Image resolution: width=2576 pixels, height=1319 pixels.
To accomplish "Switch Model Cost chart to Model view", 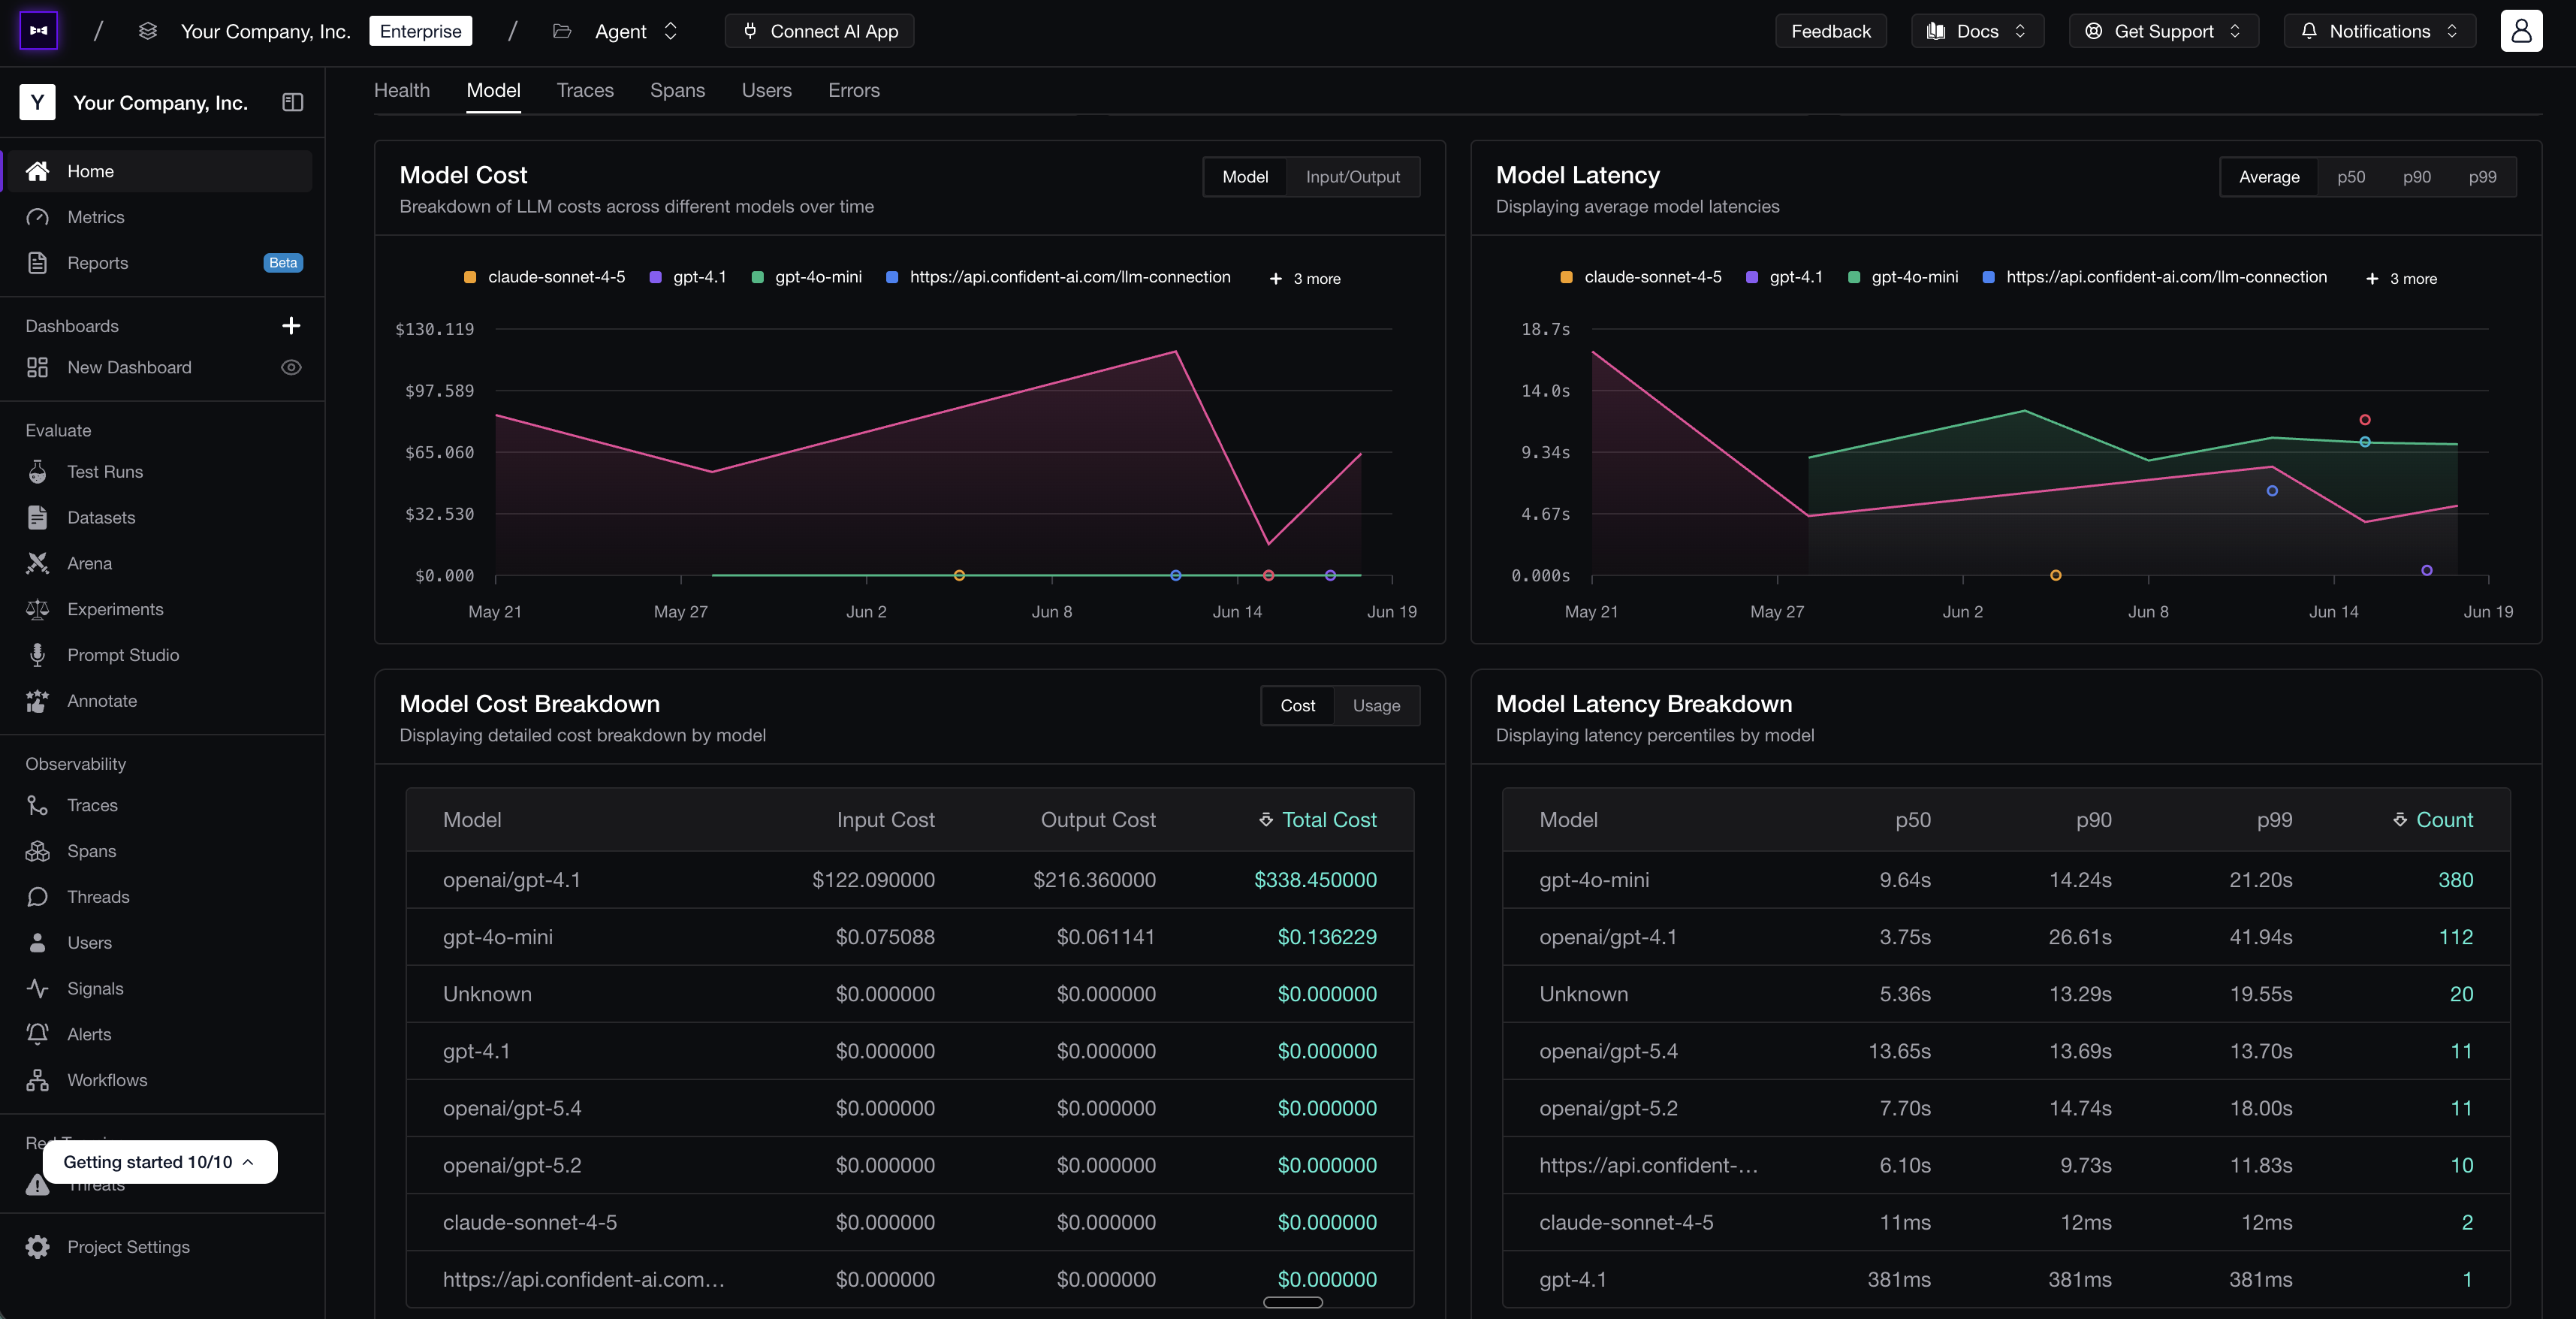I will coord(1245,177).
